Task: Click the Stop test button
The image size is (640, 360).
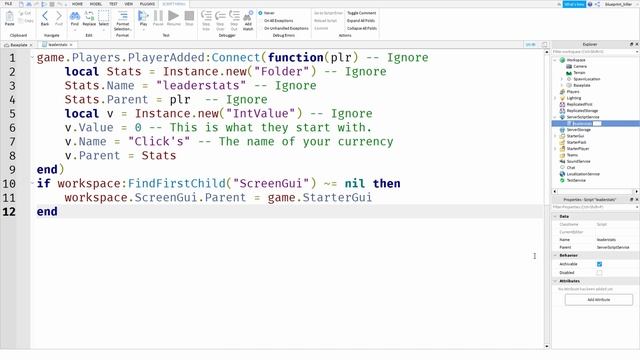Action: pos(189,18)
